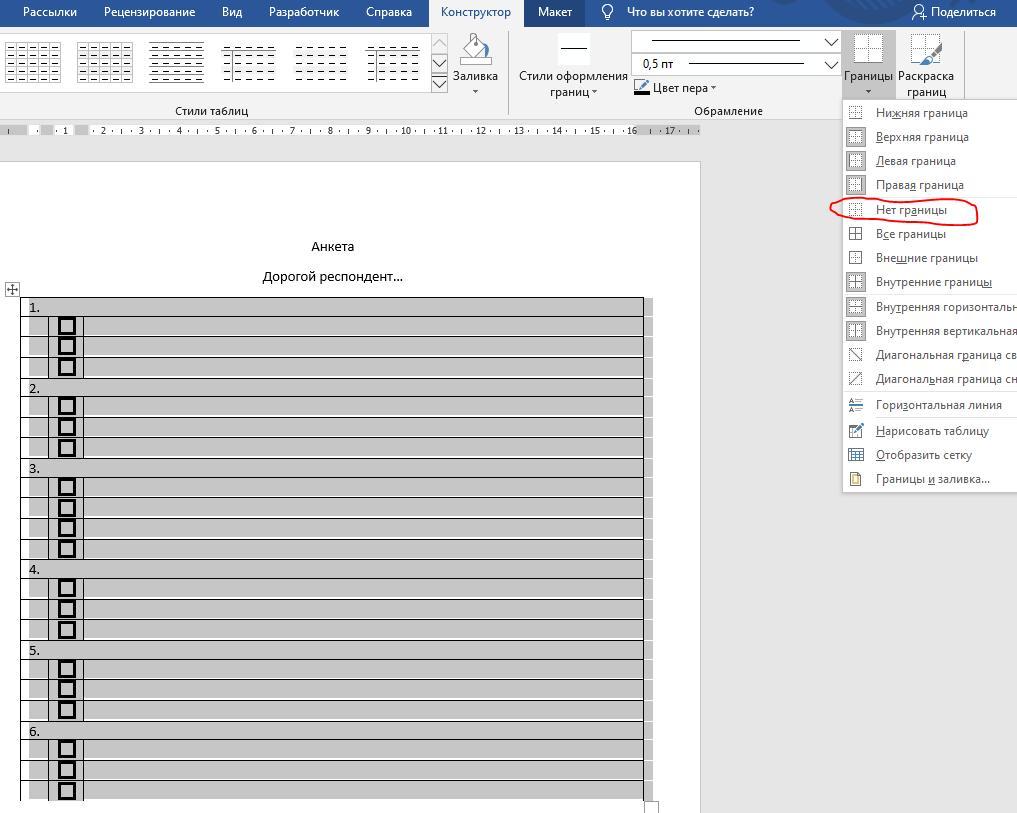Click the table move handle icon
Screen dimensions: 1017x813
(x=12, y=289)
